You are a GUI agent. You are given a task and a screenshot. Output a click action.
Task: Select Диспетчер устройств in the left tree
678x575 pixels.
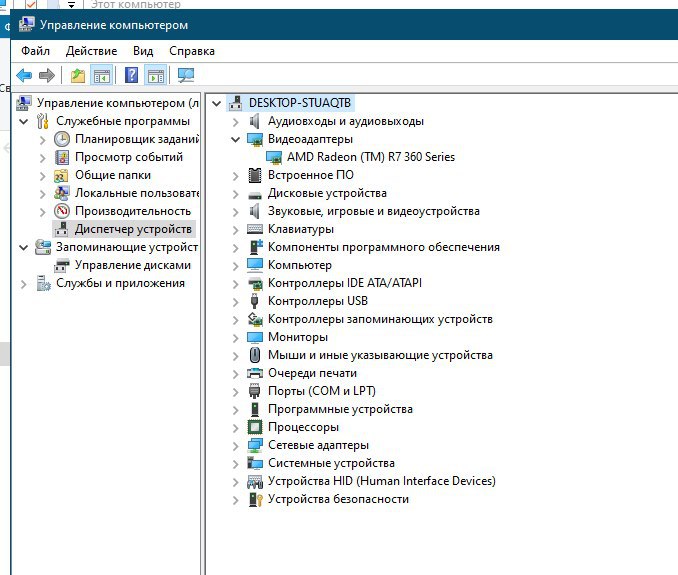[133, 229]
